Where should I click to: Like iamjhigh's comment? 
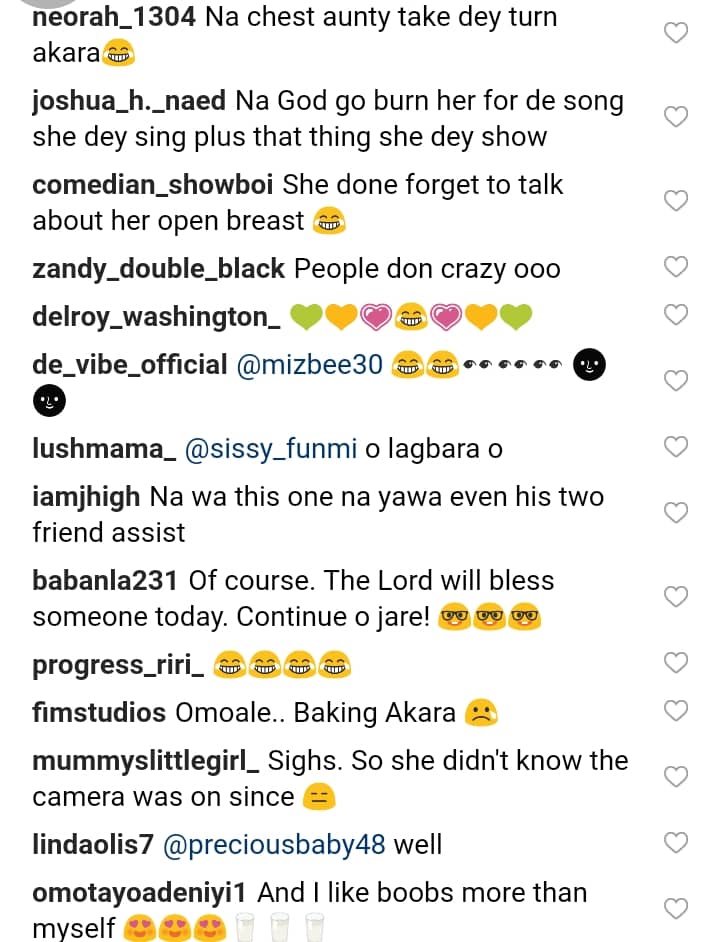coord(677,513)
